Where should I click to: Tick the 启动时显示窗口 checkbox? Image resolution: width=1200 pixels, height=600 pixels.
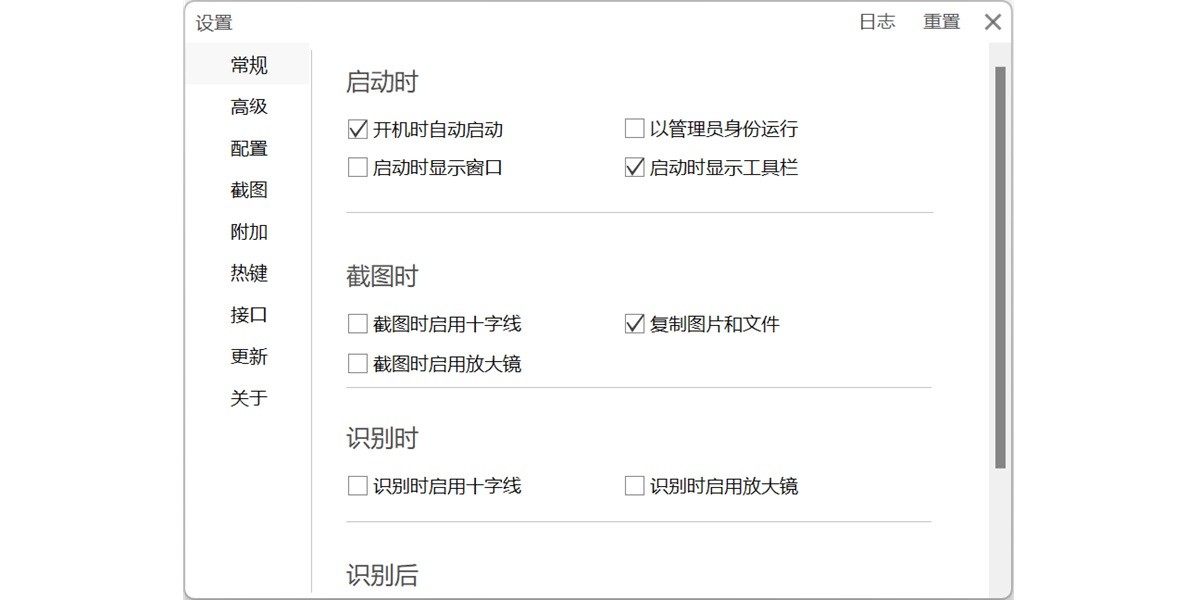coord(358,168)
